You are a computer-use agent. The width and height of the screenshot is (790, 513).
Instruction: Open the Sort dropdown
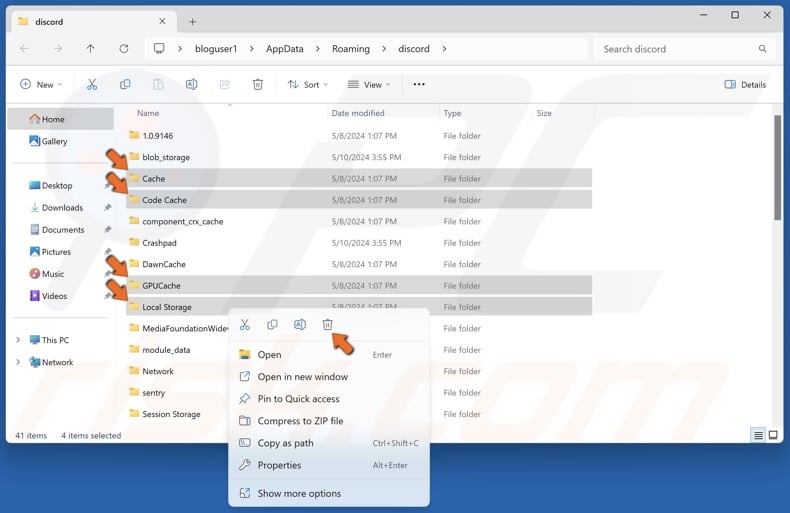(x=307, y=85)
